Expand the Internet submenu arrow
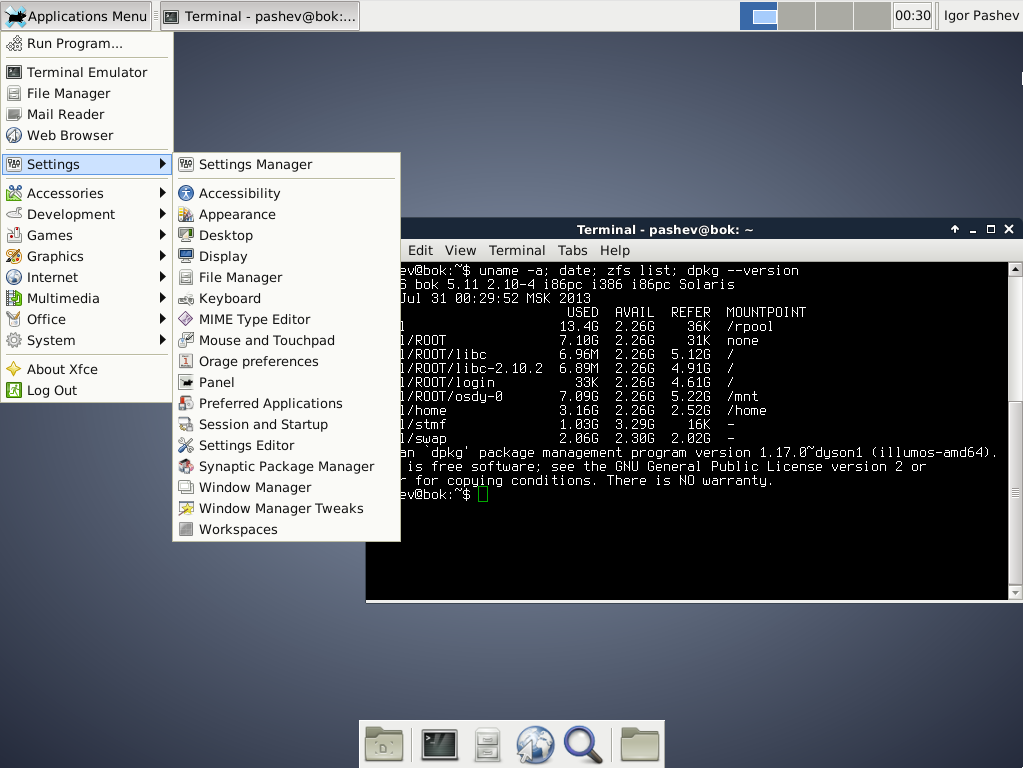Screen dimensions: 1023x768 pyautogui.click(x=162, y=277)
